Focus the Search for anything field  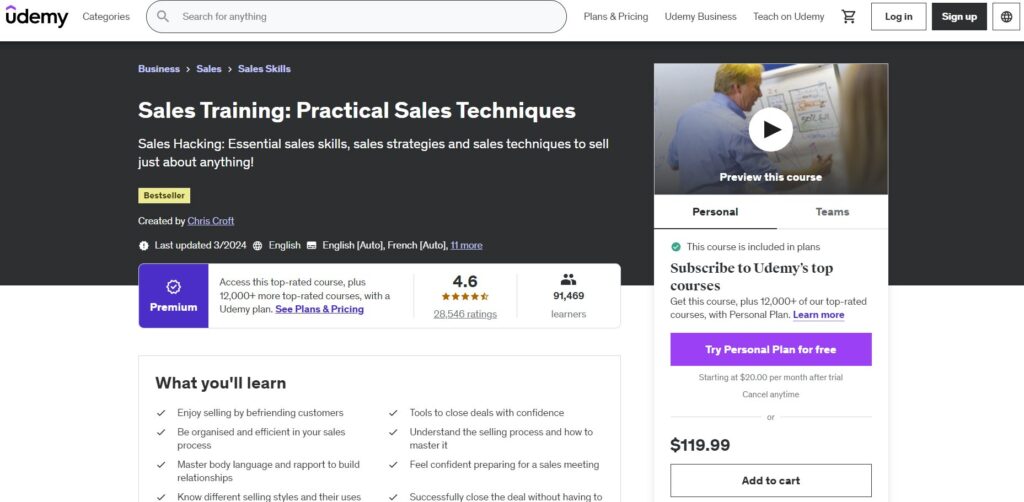pyautogui.click(x=356, y=16)
